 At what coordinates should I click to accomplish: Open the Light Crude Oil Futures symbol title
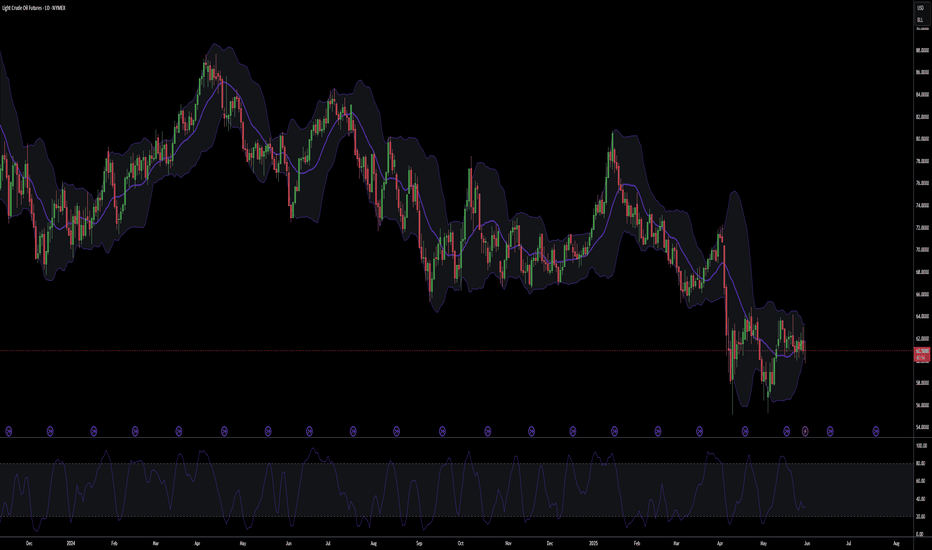pos(33,8)
